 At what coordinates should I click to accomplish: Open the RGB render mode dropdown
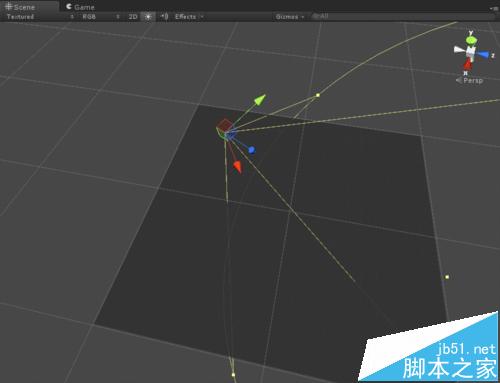(101, 16)
